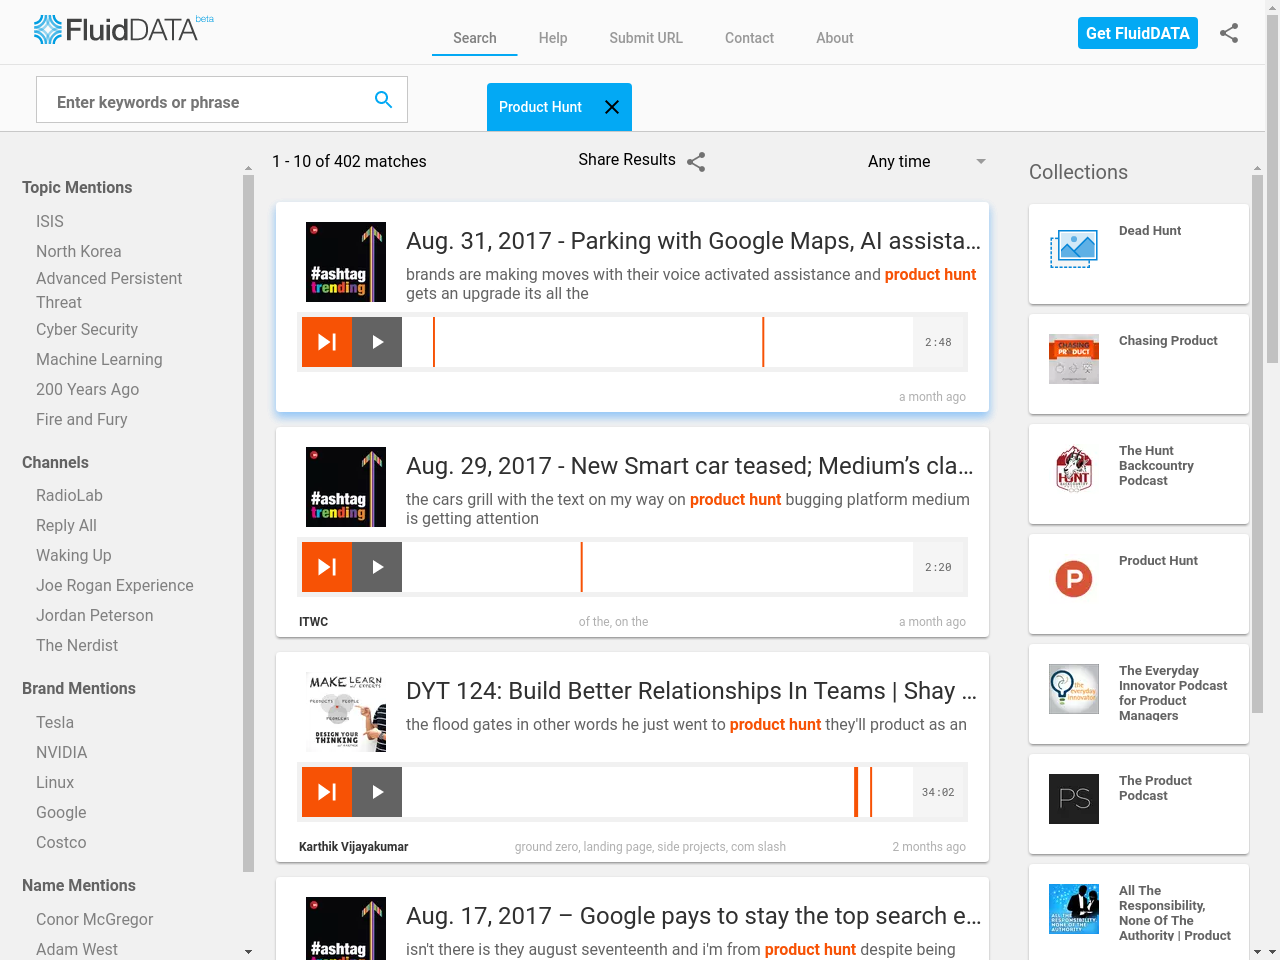Viewport: 1280px width, 960px height.
Task: Open the Dead Hunt collection title
Action: coord(1150,231)
